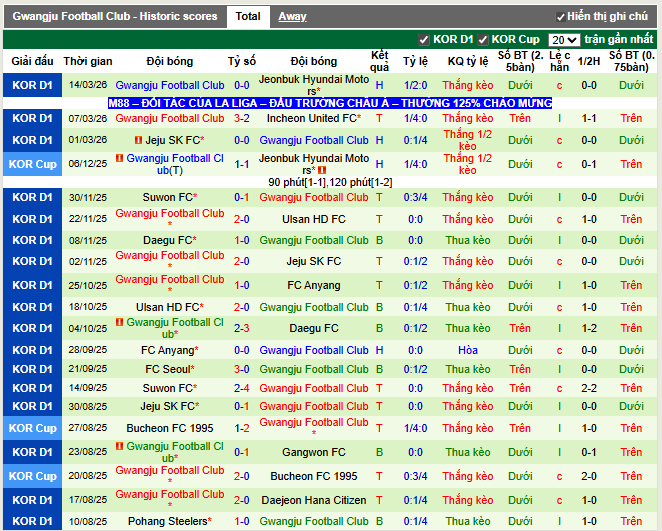This screenshot has height=531, width=662.
Task: Uncheck the KOR Cup filter checkbox
Action: pos(483,40)
